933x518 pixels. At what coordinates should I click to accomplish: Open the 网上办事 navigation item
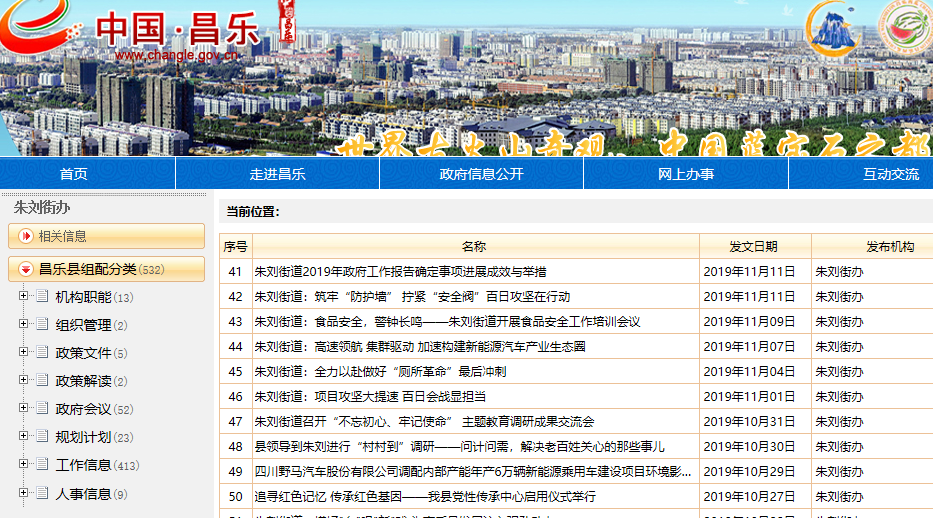click(x=686, y=174)
